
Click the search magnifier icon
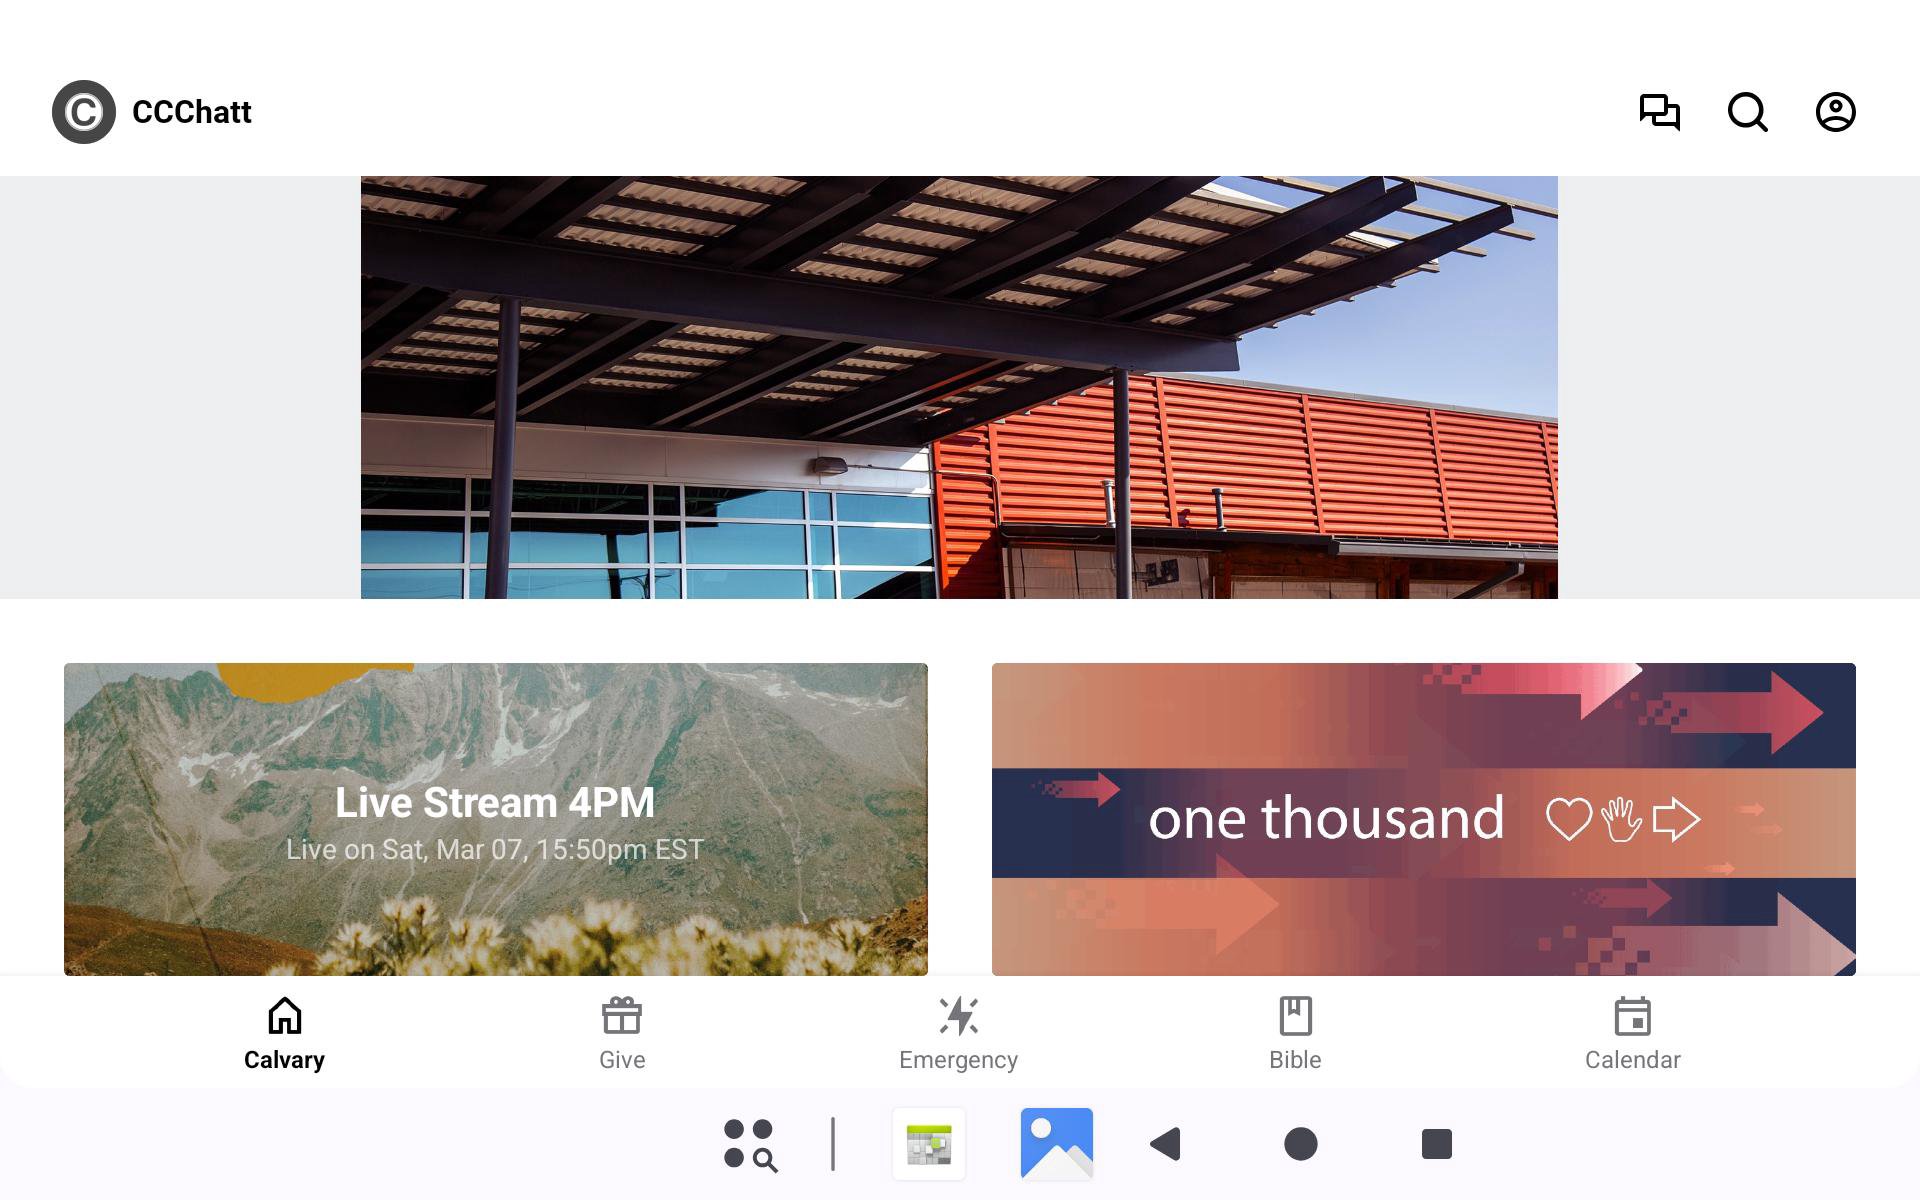[x=1747, y=112]
